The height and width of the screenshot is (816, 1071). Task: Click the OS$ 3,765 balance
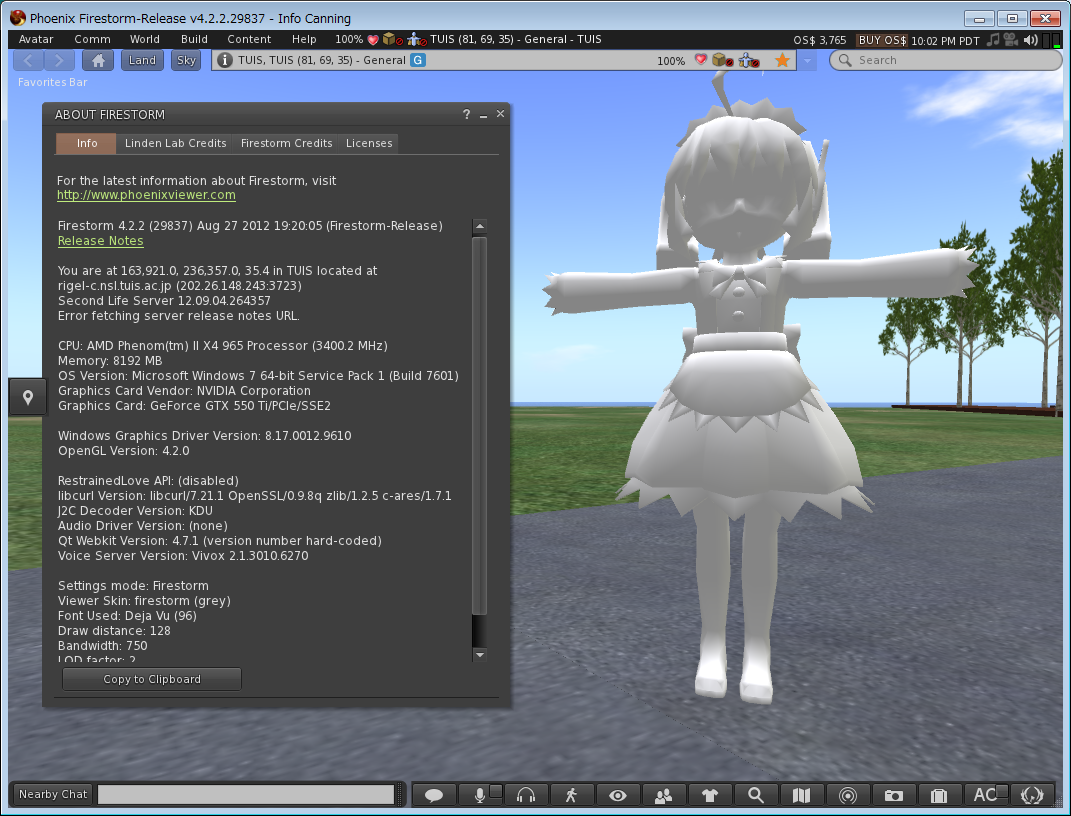pyautogui.click(x=820, y=40)
